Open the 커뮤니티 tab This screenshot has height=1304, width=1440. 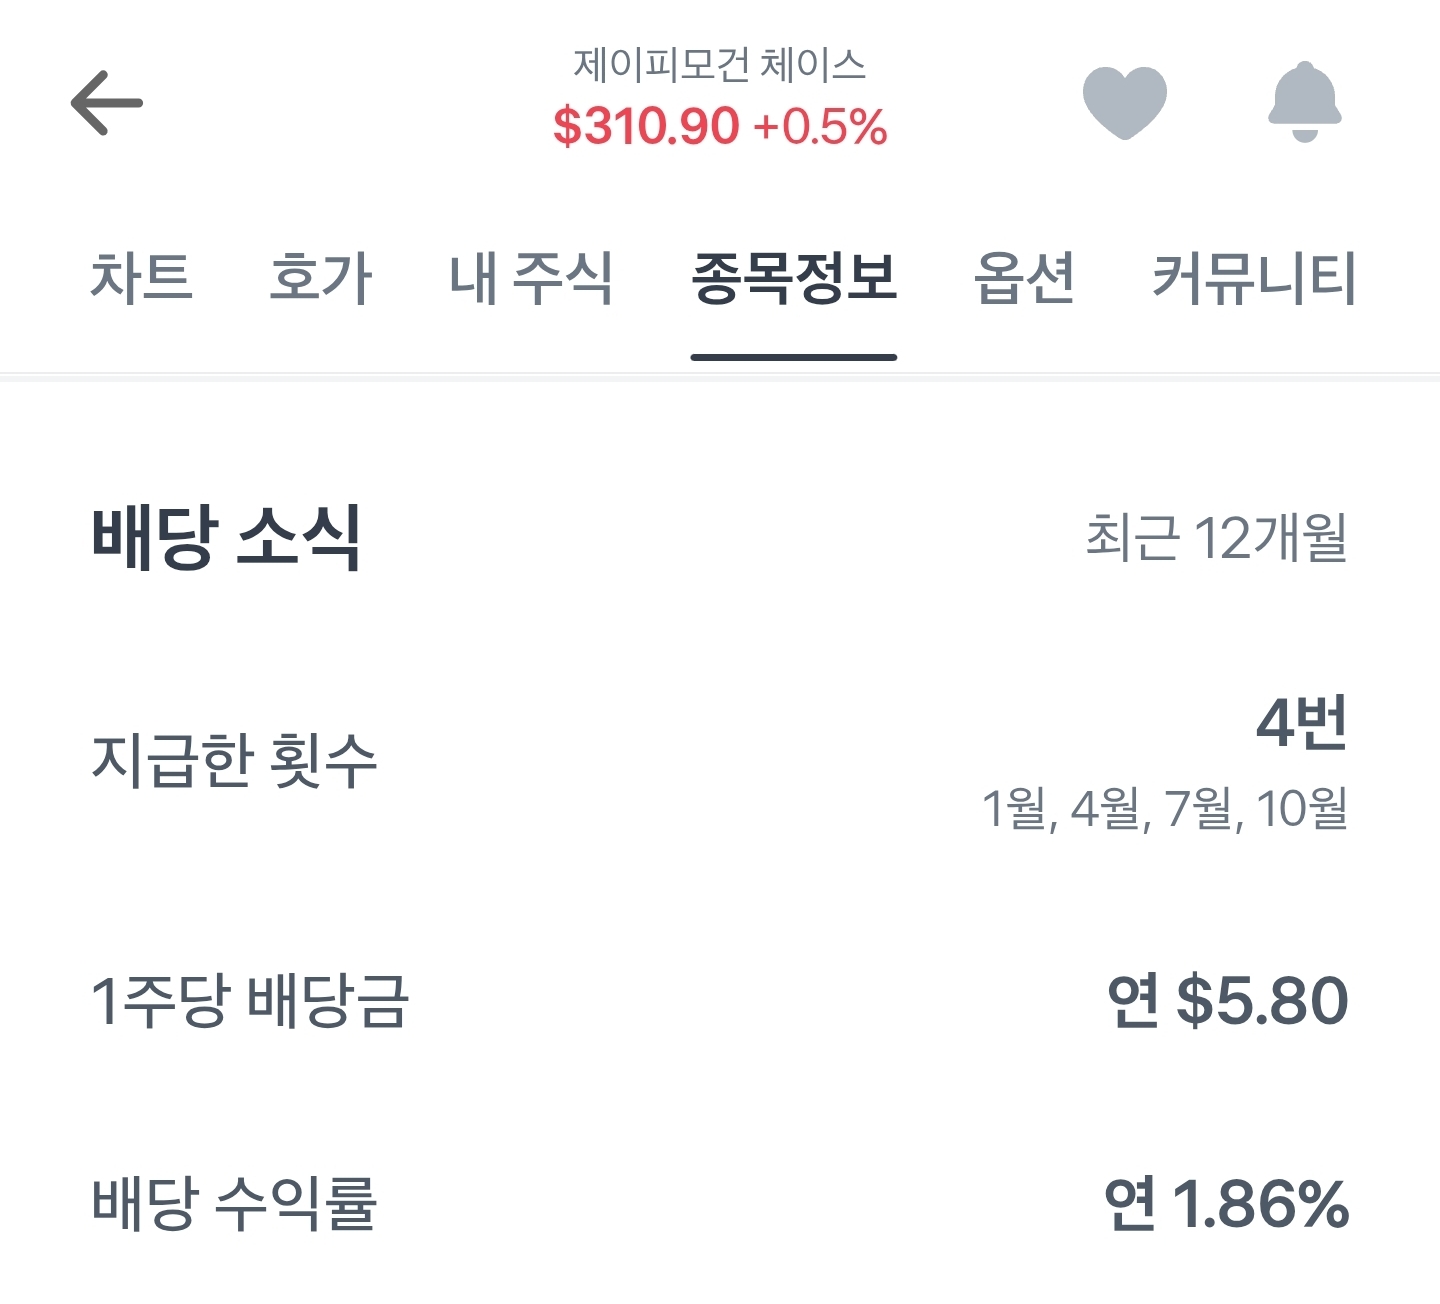click(1254, 277)
